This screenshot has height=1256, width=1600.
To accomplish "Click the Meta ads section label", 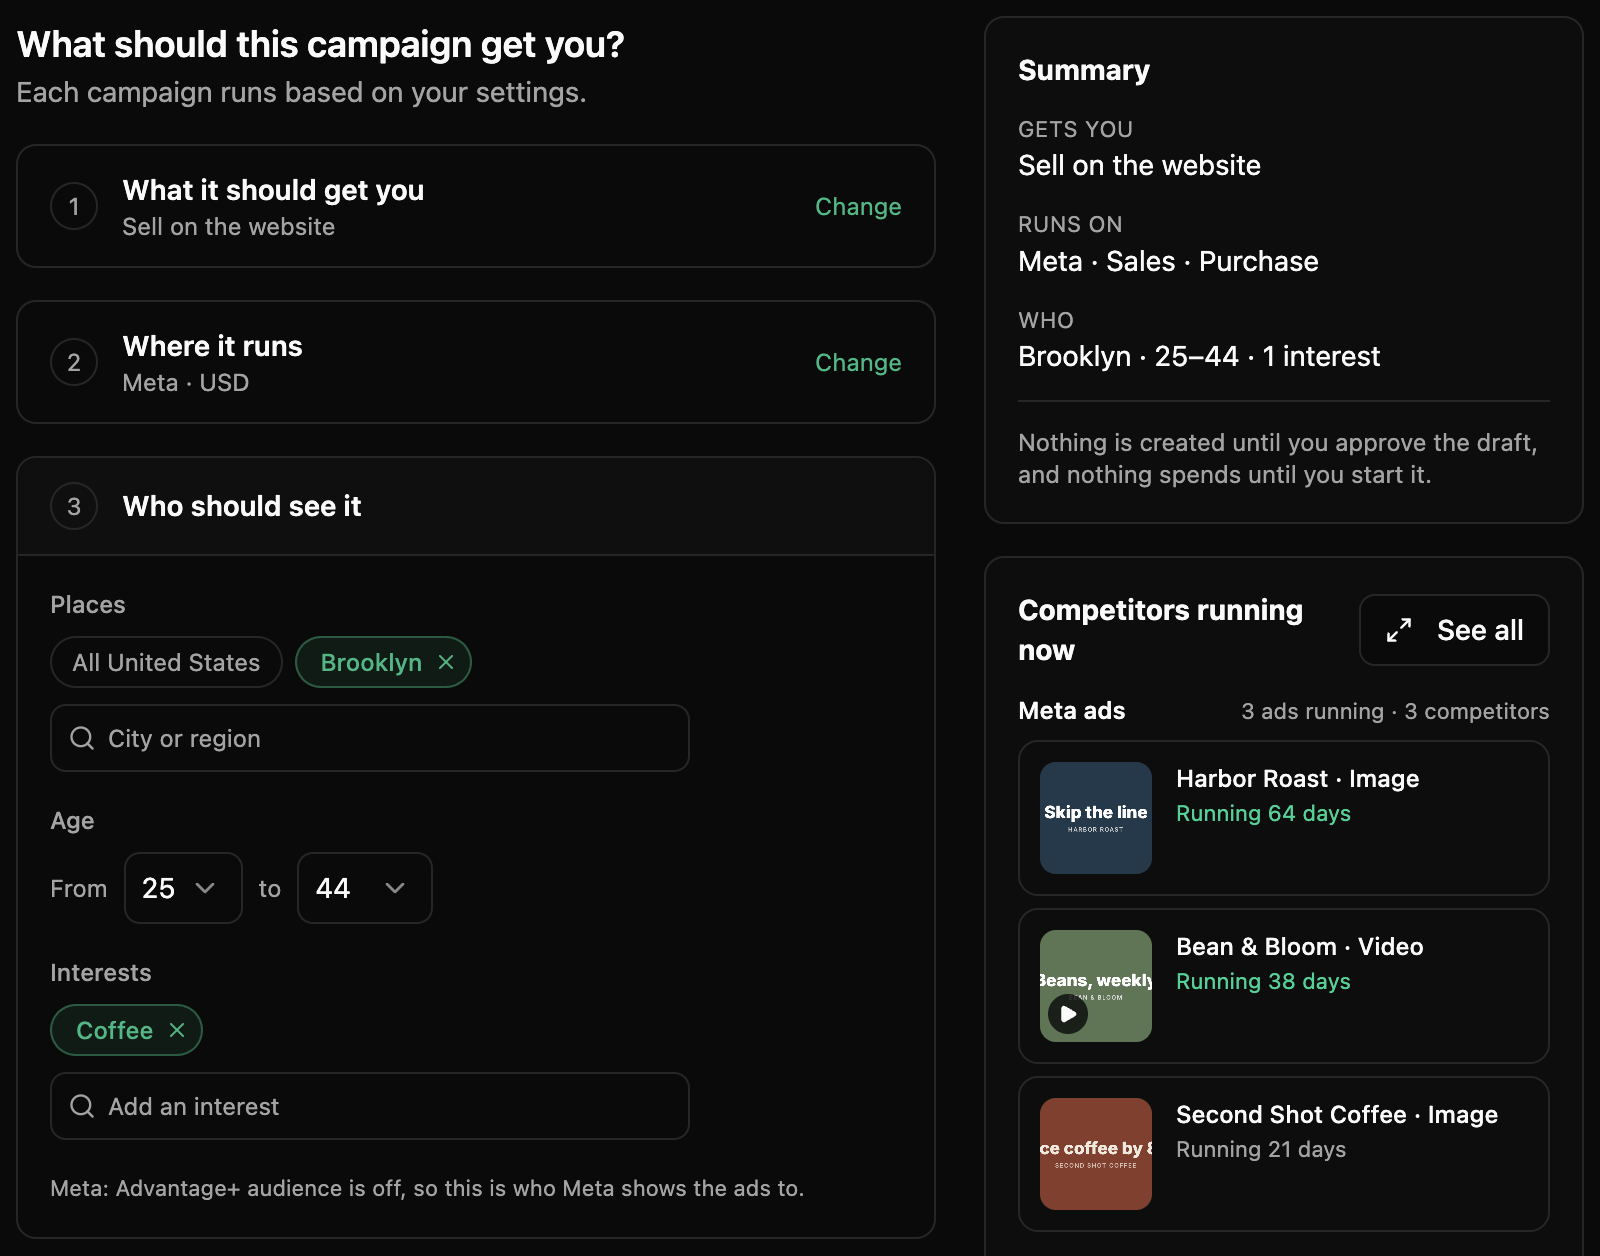I will tap(1071, 710).
